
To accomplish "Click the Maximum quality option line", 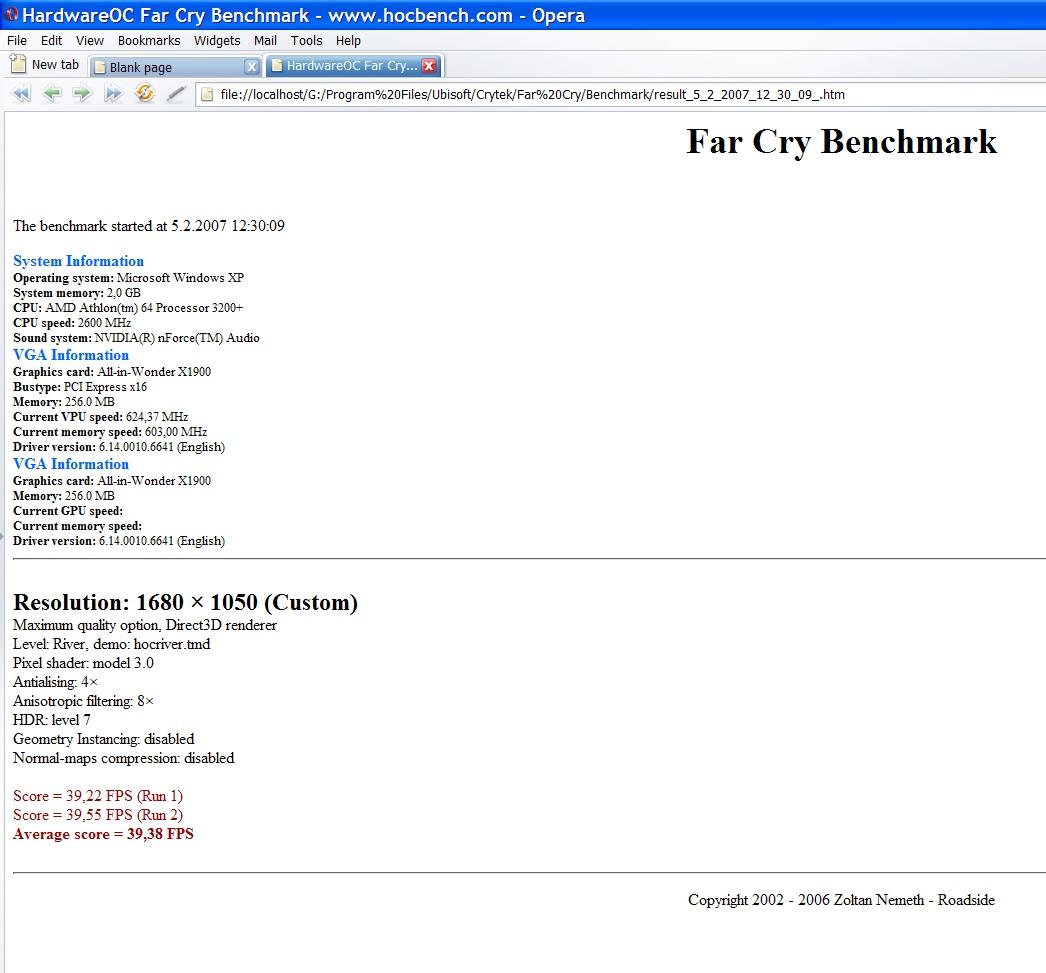I will point(145,626).
